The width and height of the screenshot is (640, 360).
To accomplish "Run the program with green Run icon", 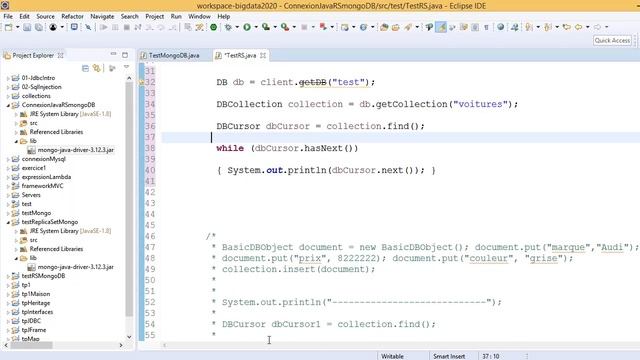I will click(x=247, y=27).
